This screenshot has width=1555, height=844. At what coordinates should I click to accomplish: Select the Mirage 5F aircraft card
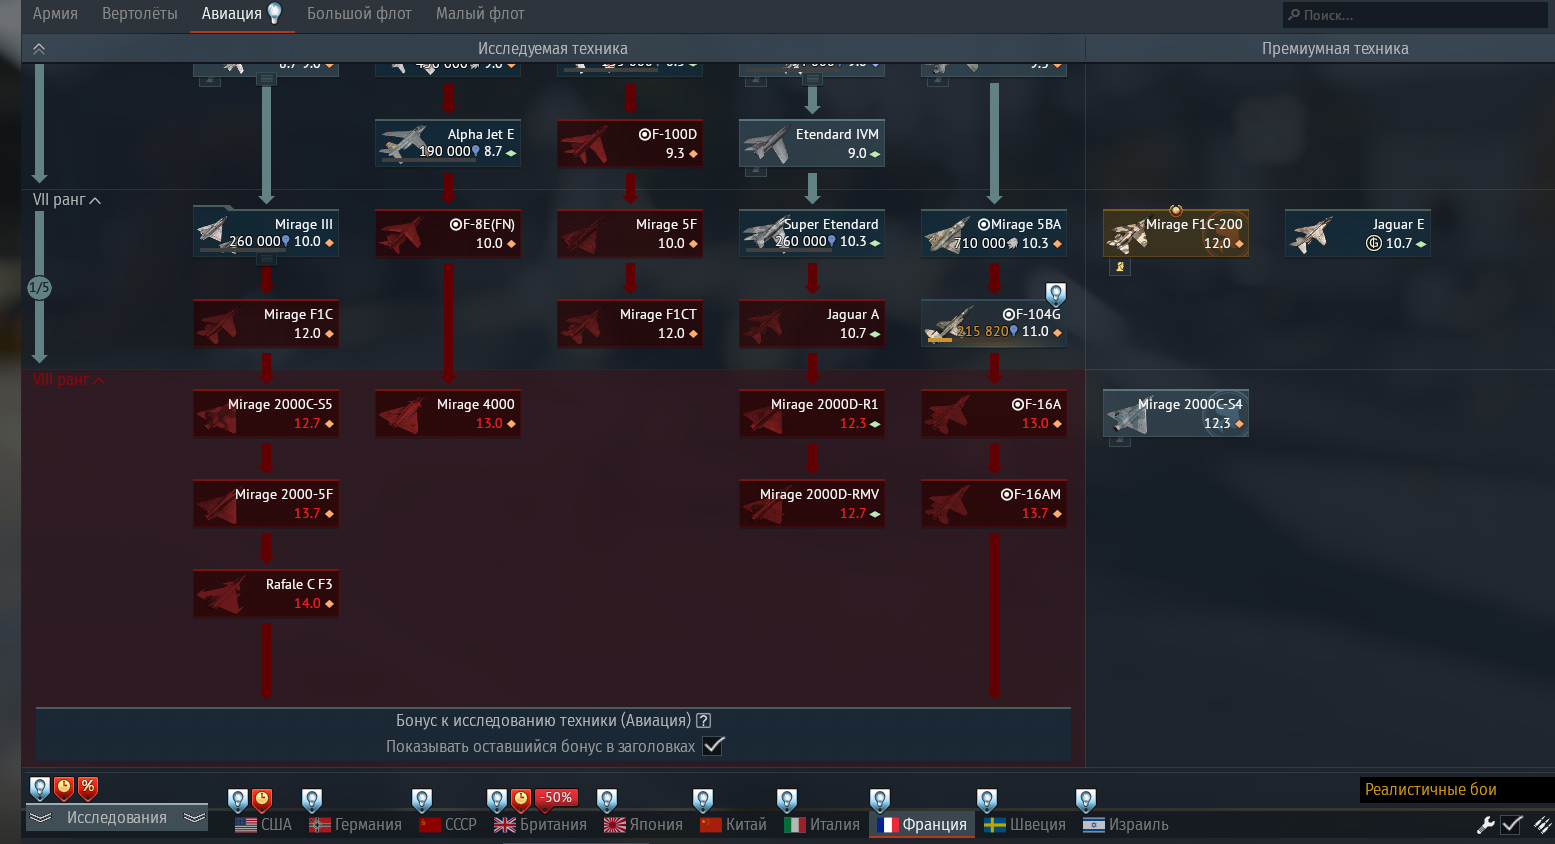630,233
